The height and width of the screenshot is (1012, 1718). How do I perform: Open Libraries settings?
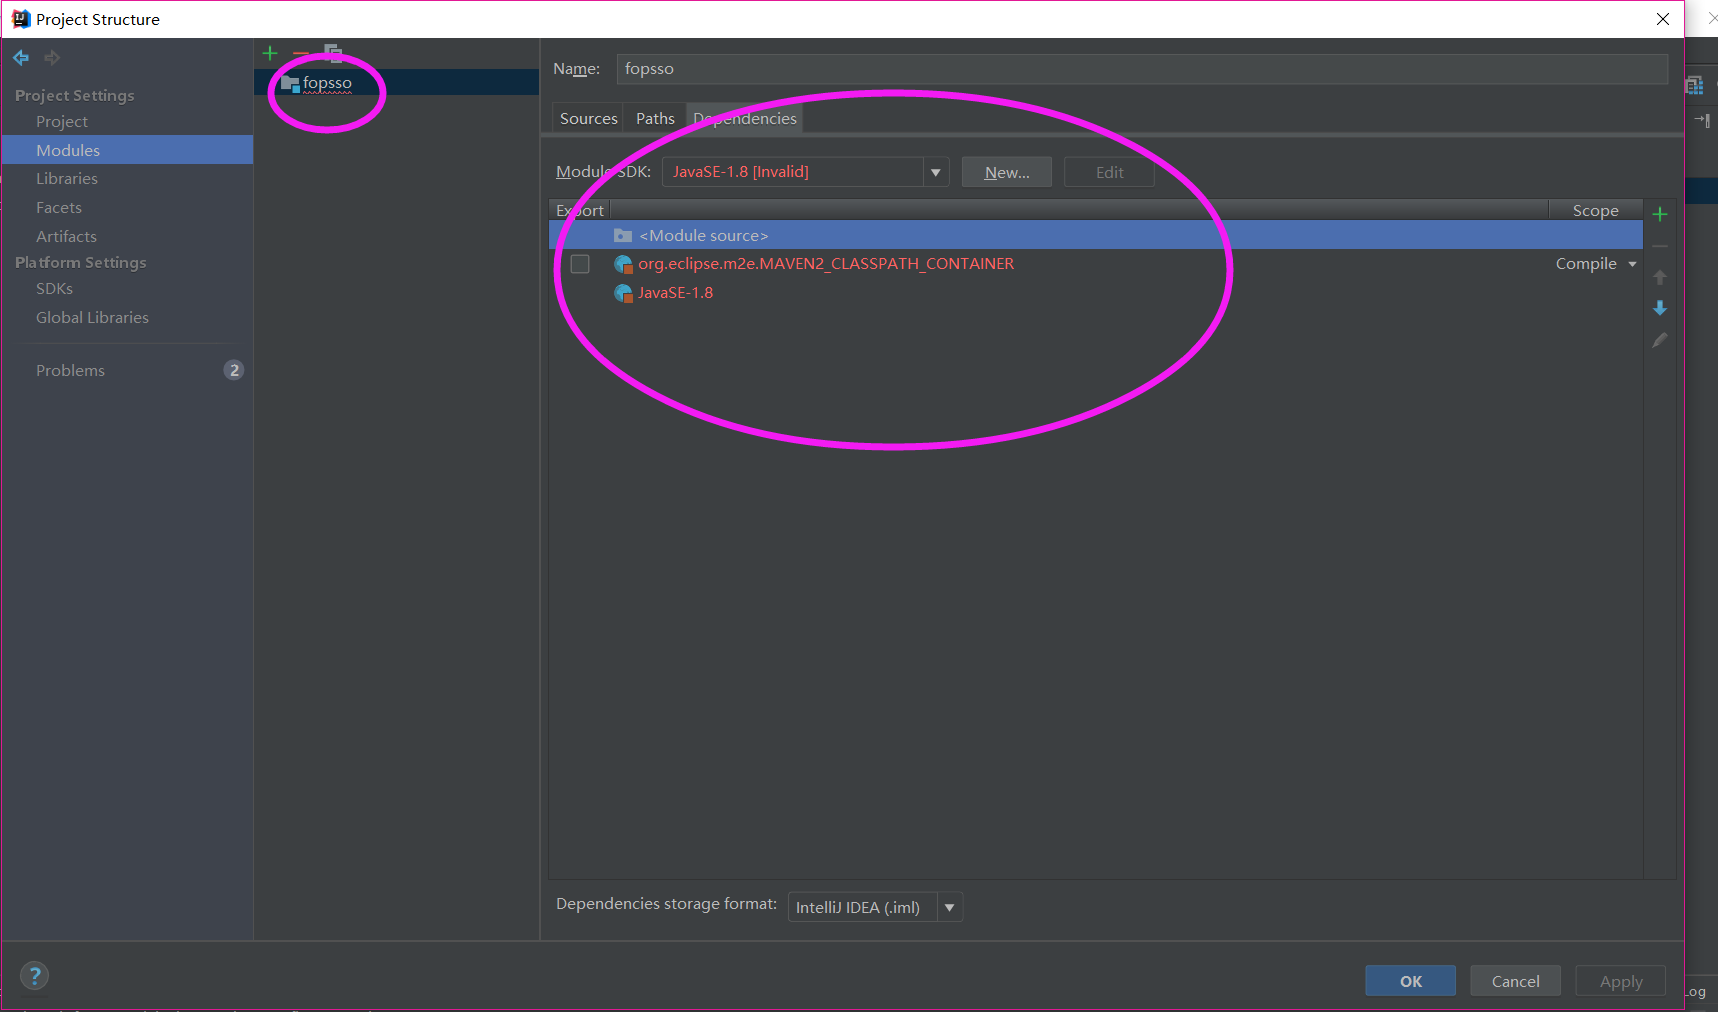pyautogui.click(x=67, y=178)
